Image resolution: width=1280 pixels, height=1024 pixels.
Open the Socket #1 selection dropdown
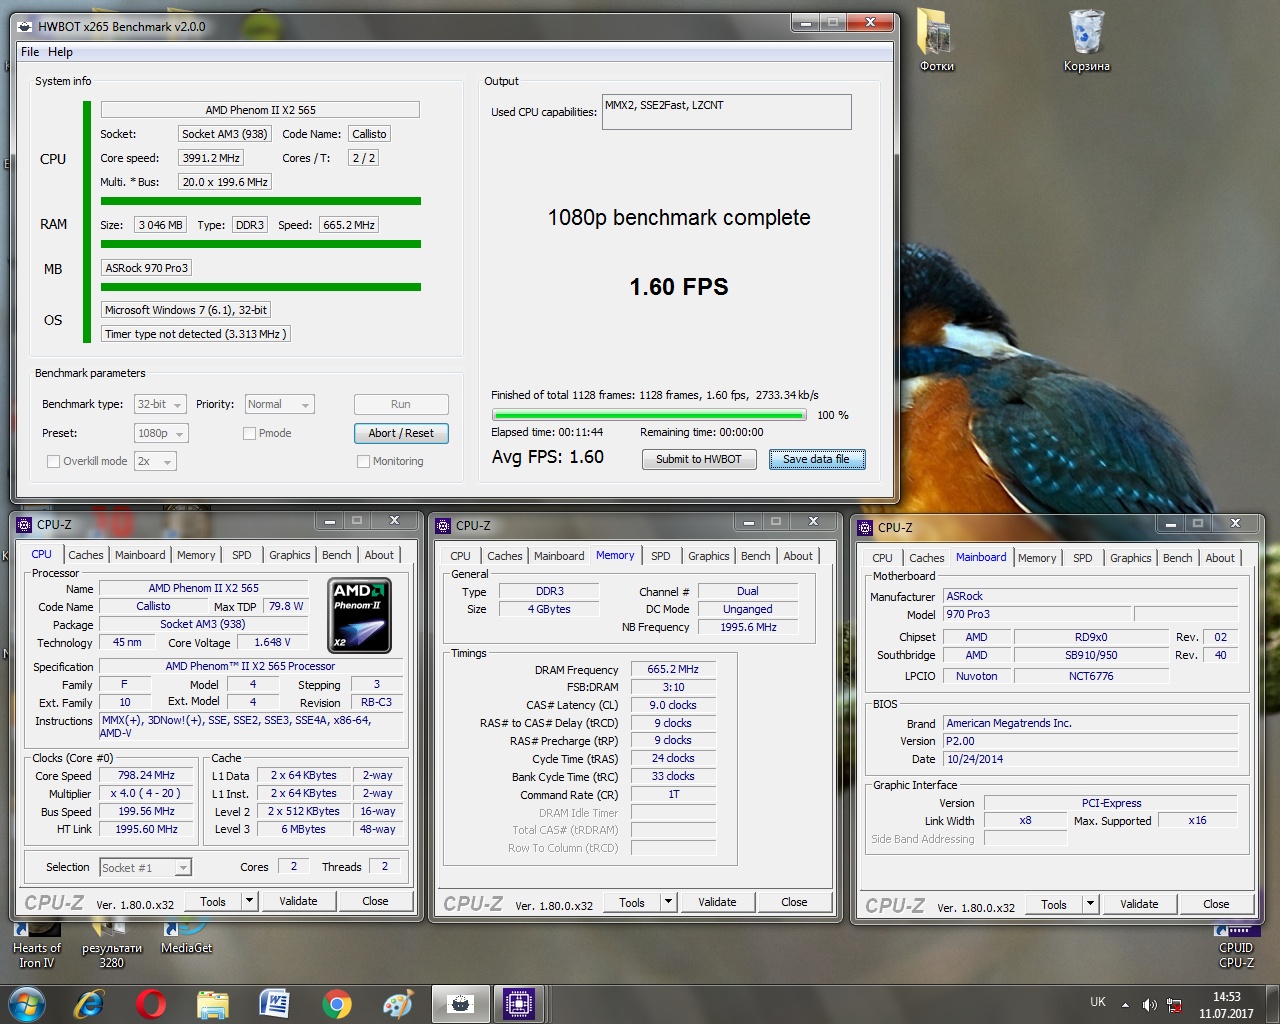(145, 868)
